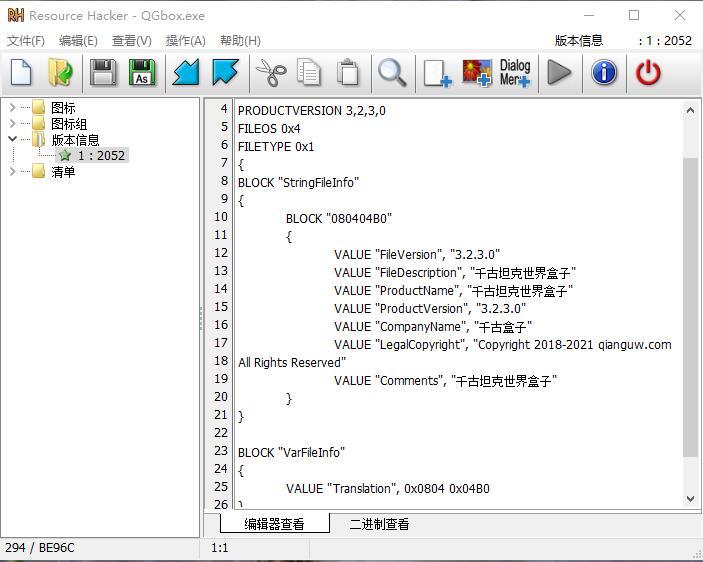
Task: Click the PRODUCTVERSION 3,2,3,0 line
Action: [x=312, y=111]
